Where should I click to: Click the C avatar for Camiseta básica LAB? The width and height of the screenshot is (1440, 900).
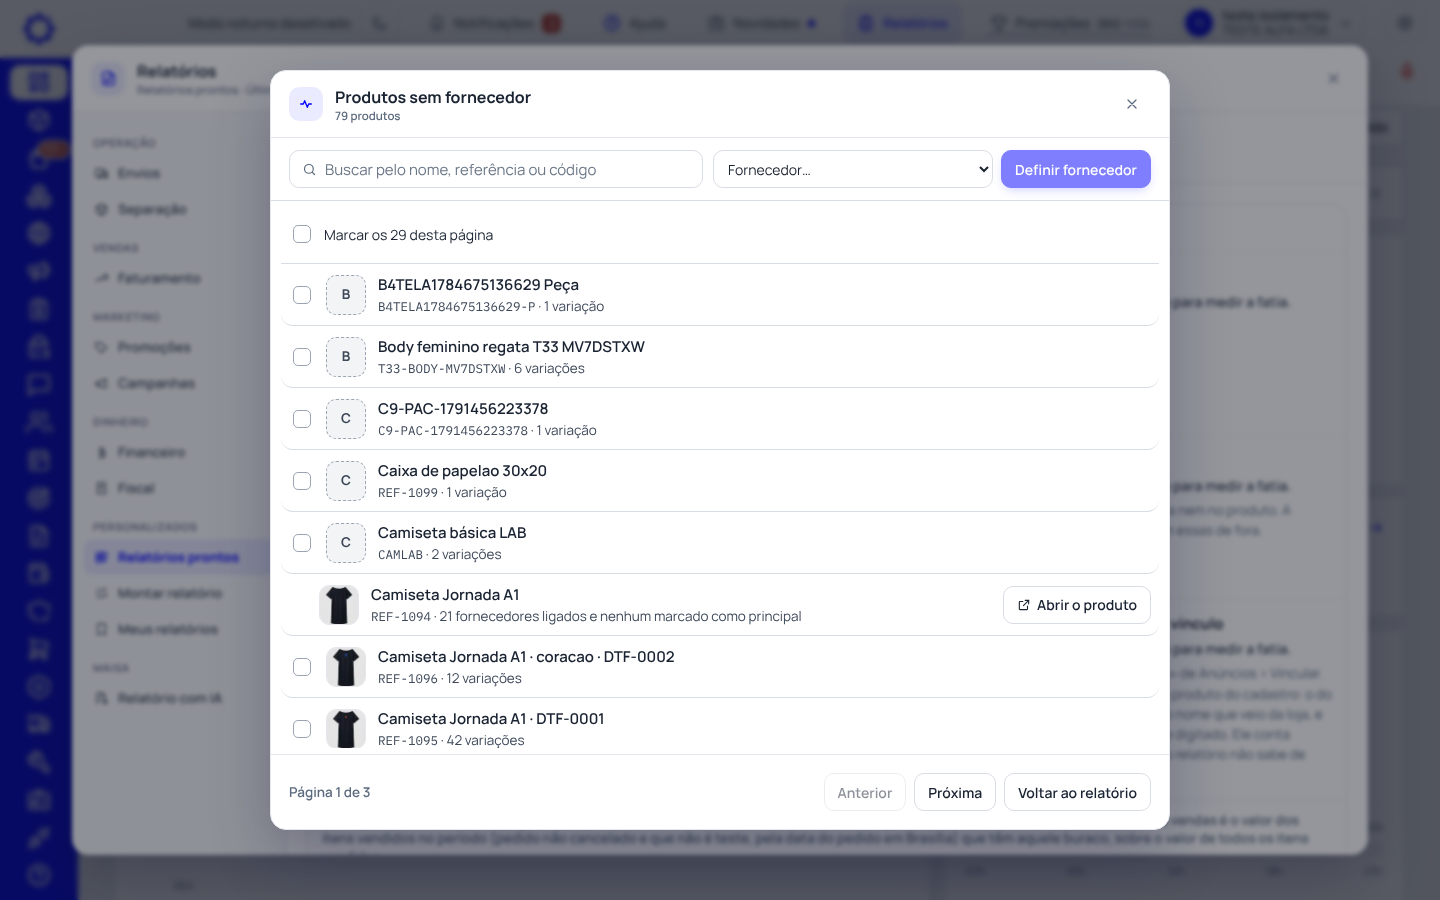pos(346,543)
